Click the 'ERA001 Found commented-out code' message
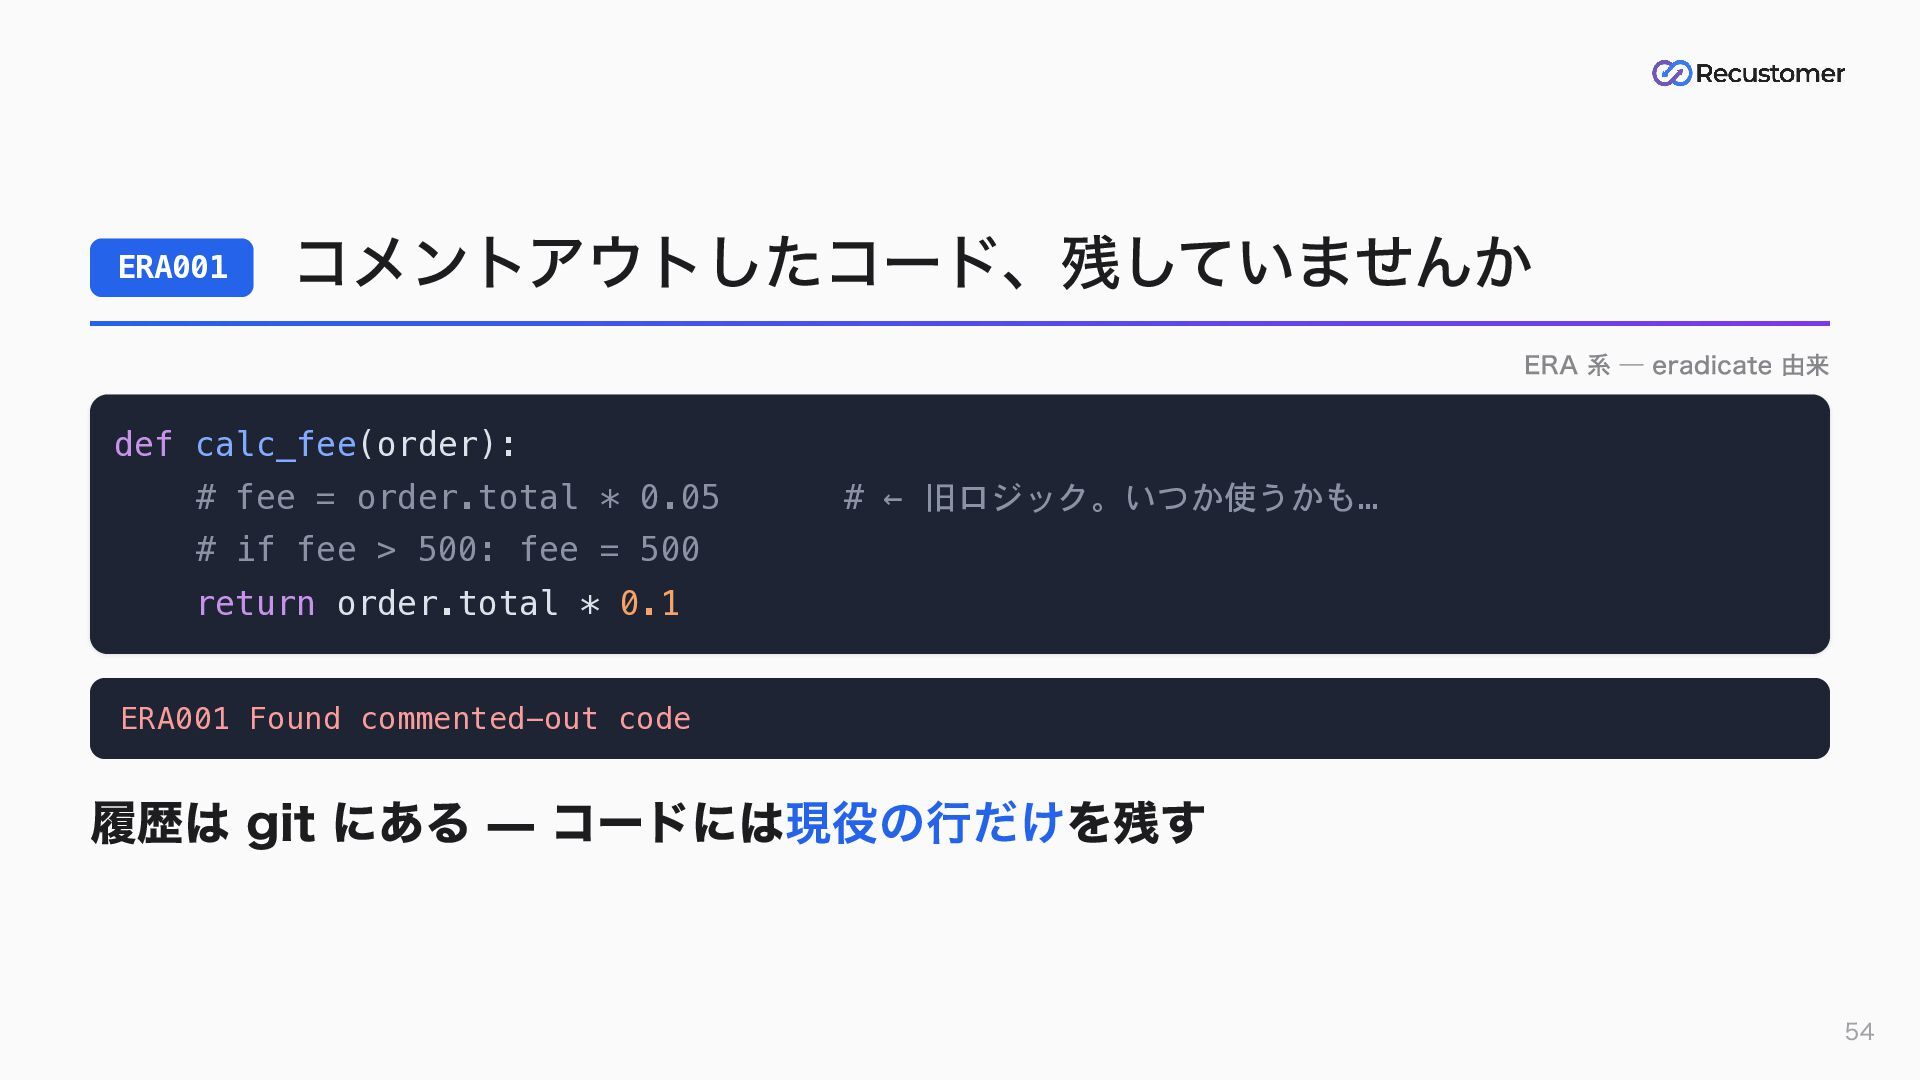This screenshot has width=1920, height=1080. [x=405, y=718]
